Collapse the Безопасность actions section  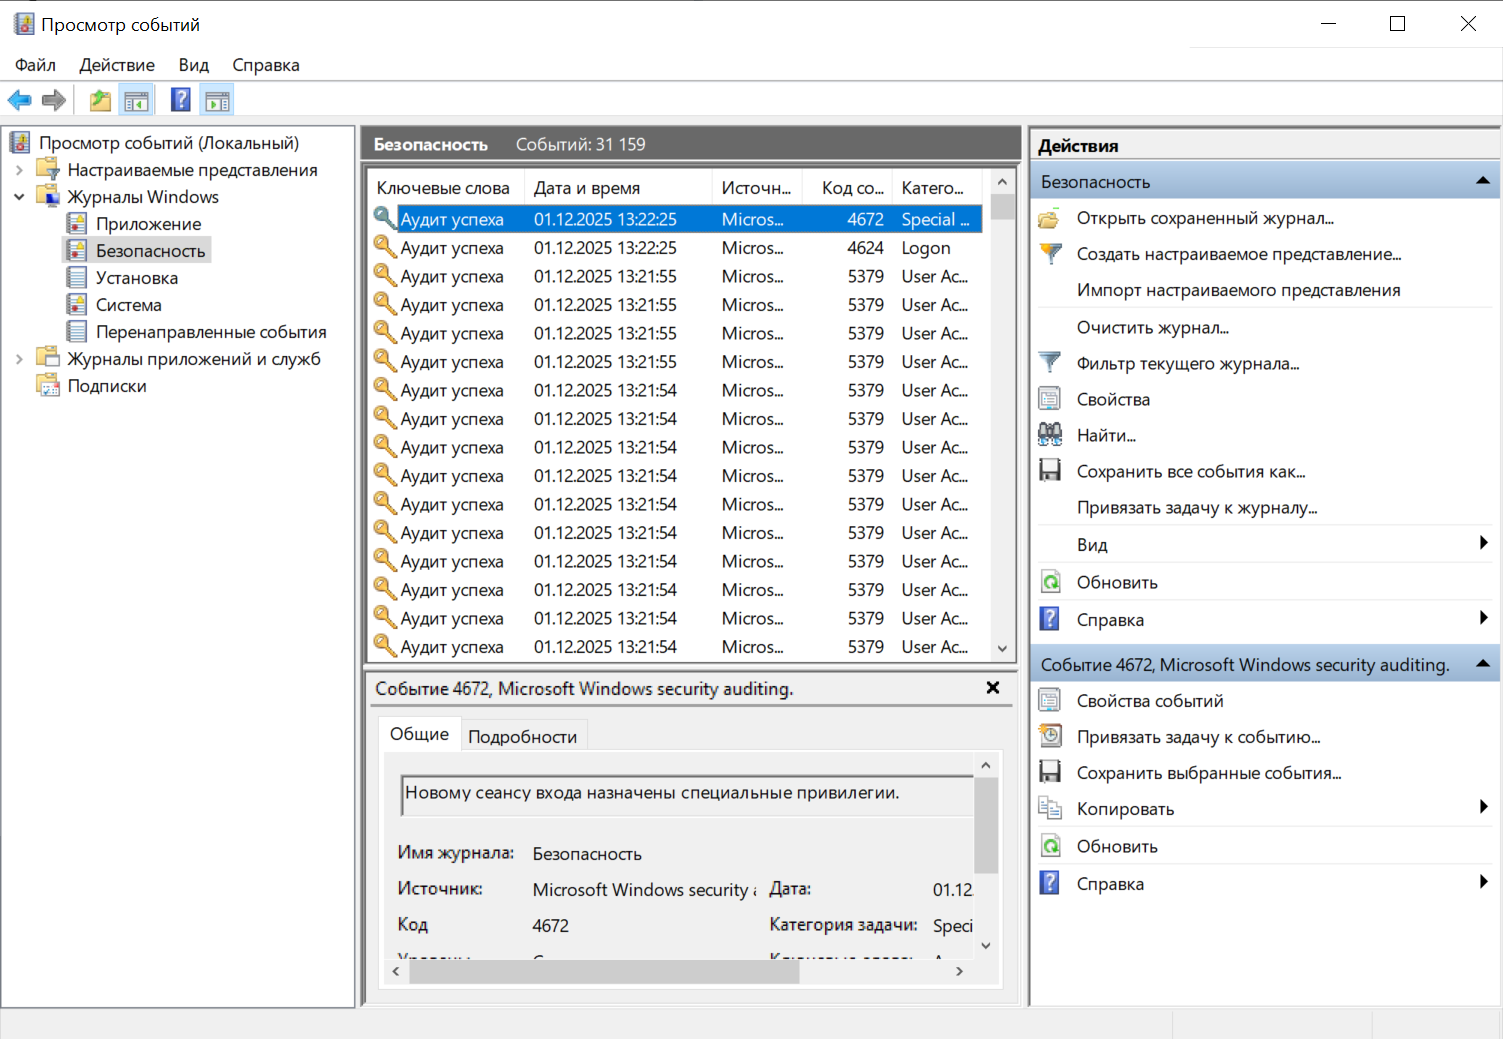tap(1482, 181)
